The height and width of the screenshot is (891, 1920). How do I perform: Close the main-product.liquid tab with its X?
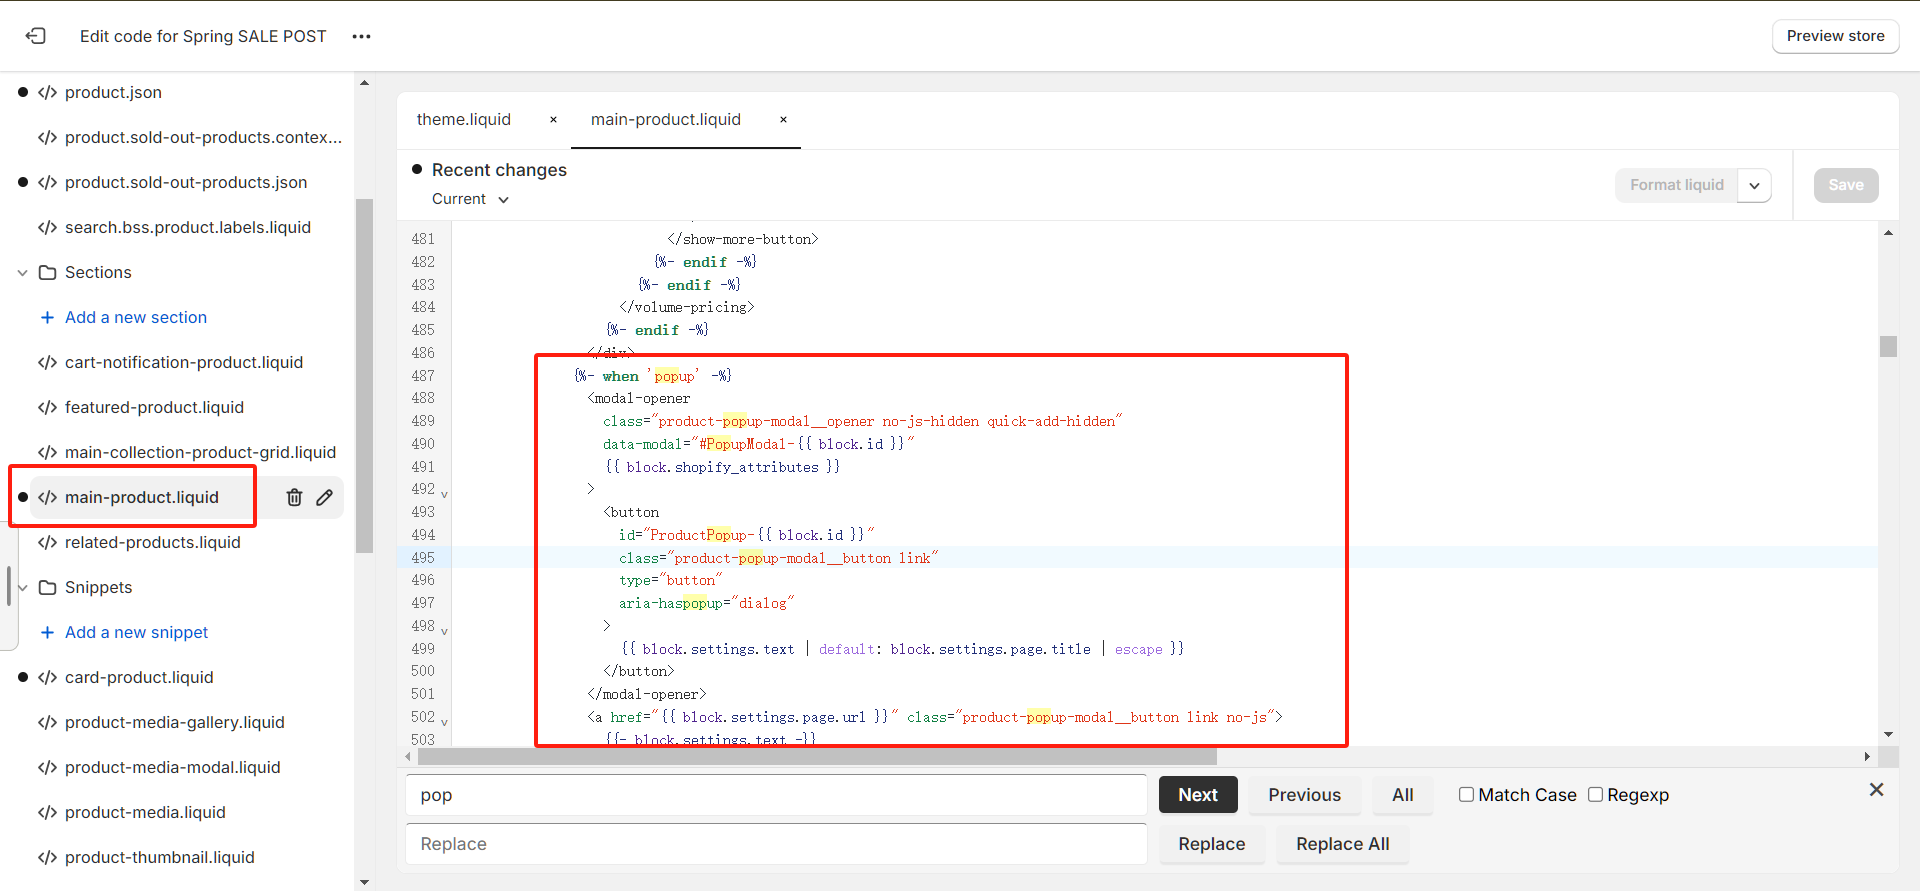point(783,120)
